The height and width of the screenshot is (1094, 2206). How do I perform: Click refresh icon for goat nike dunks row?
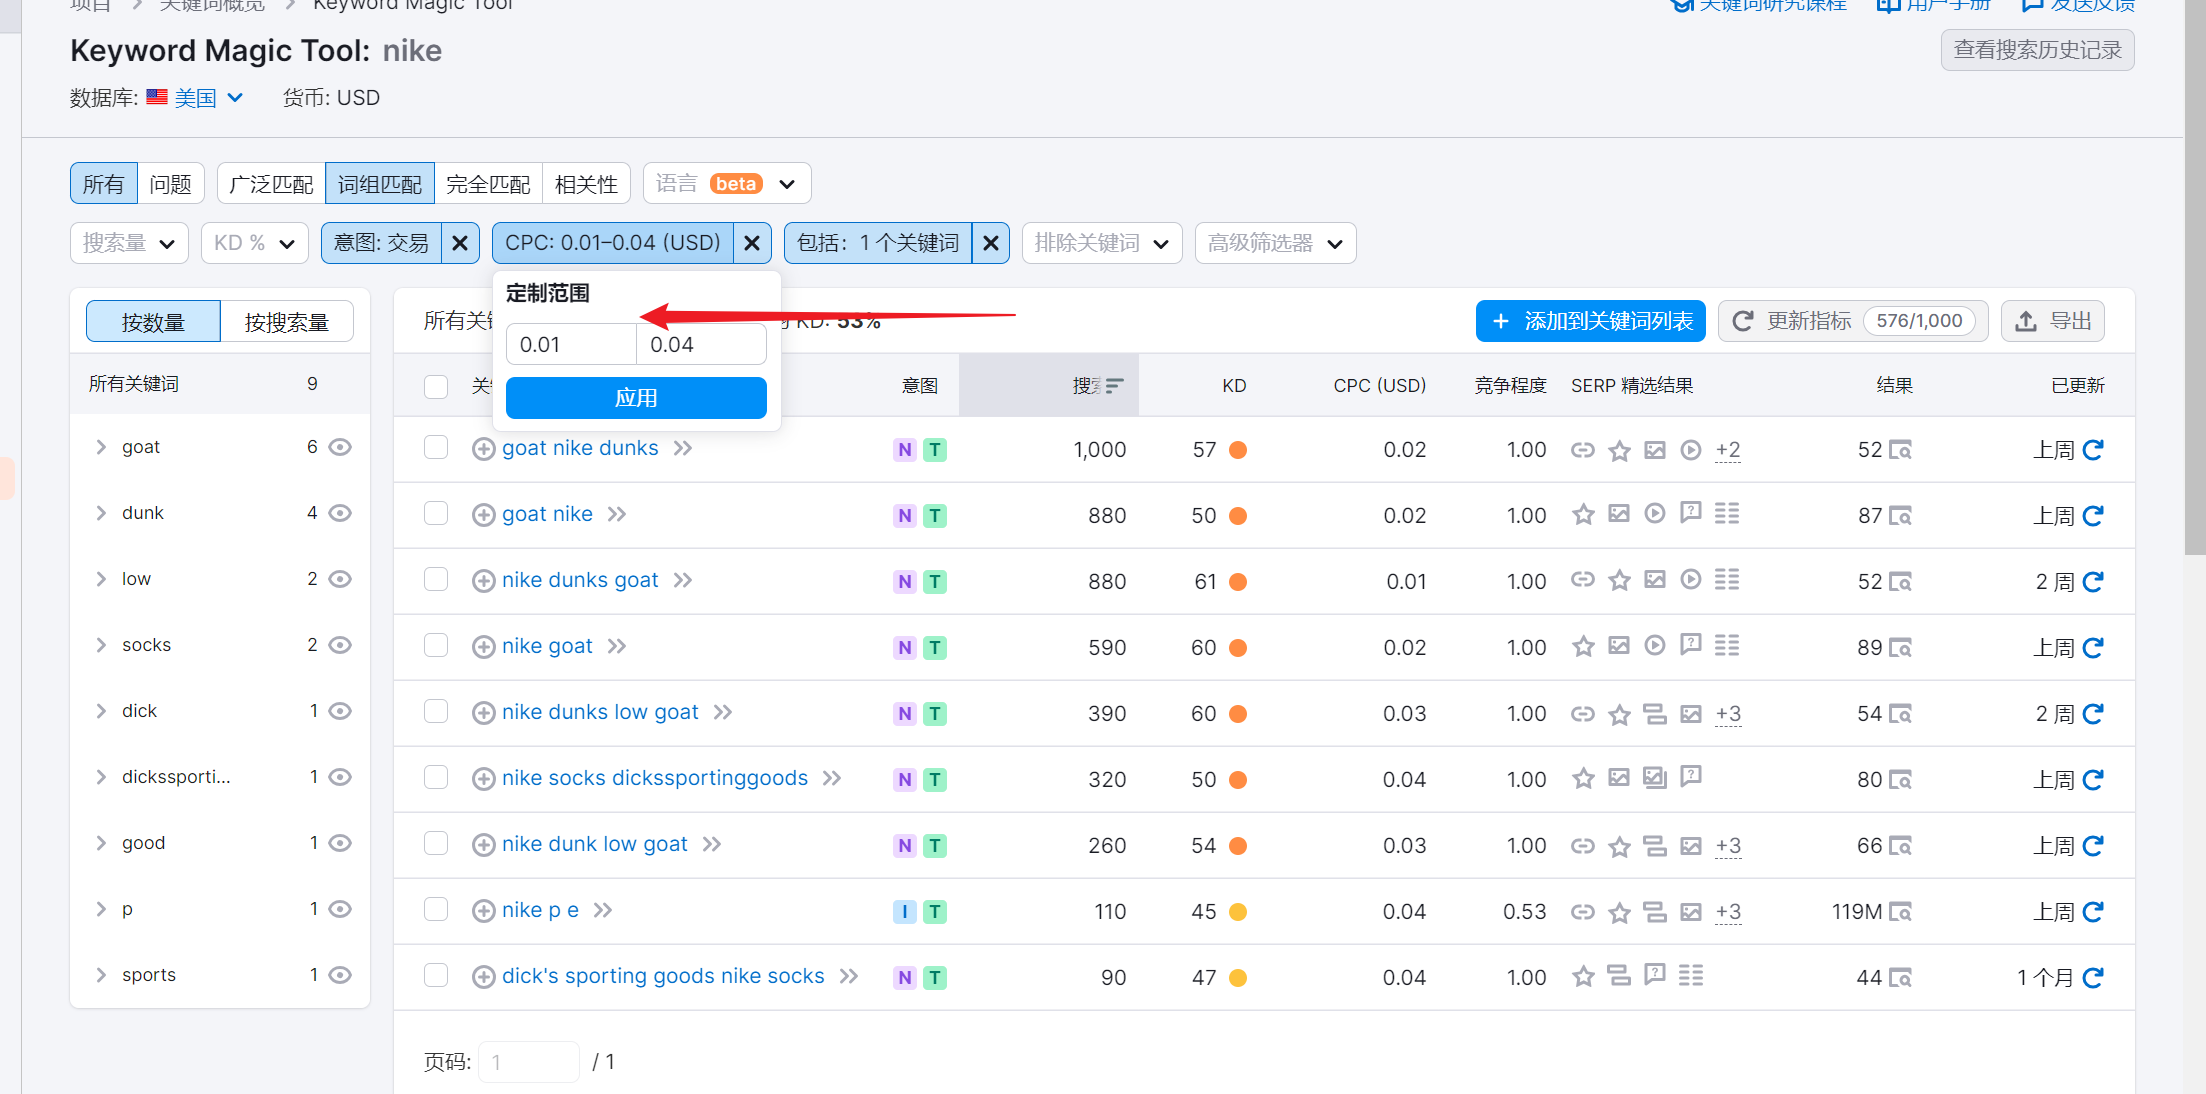pos(2093,450)
